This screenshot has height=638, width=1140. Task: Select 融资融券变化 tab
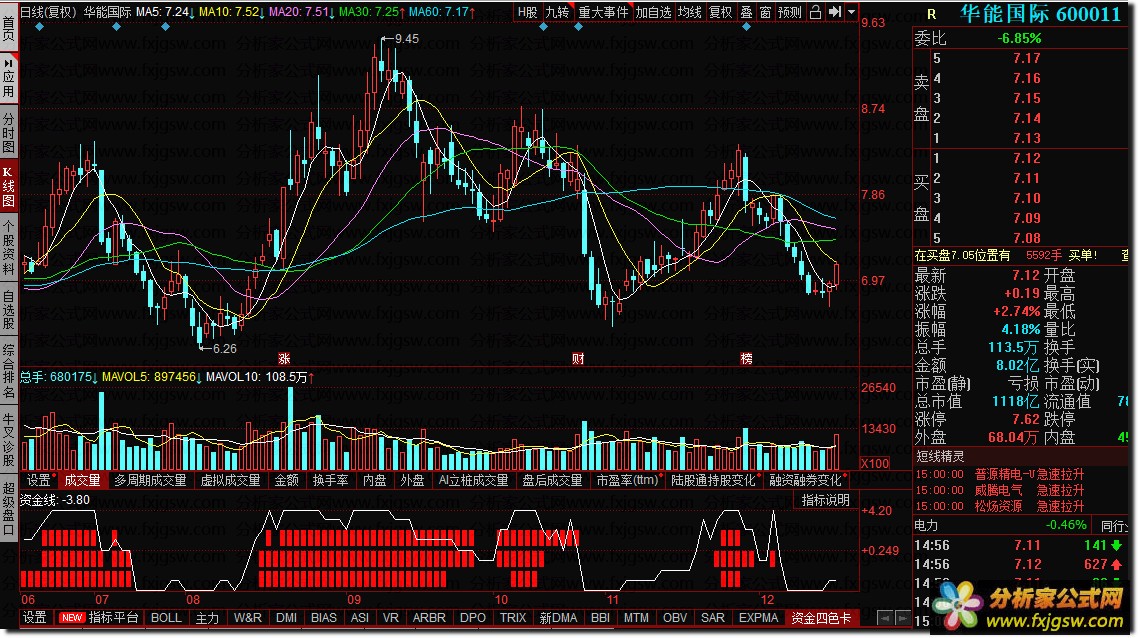(x=805, y=480)
